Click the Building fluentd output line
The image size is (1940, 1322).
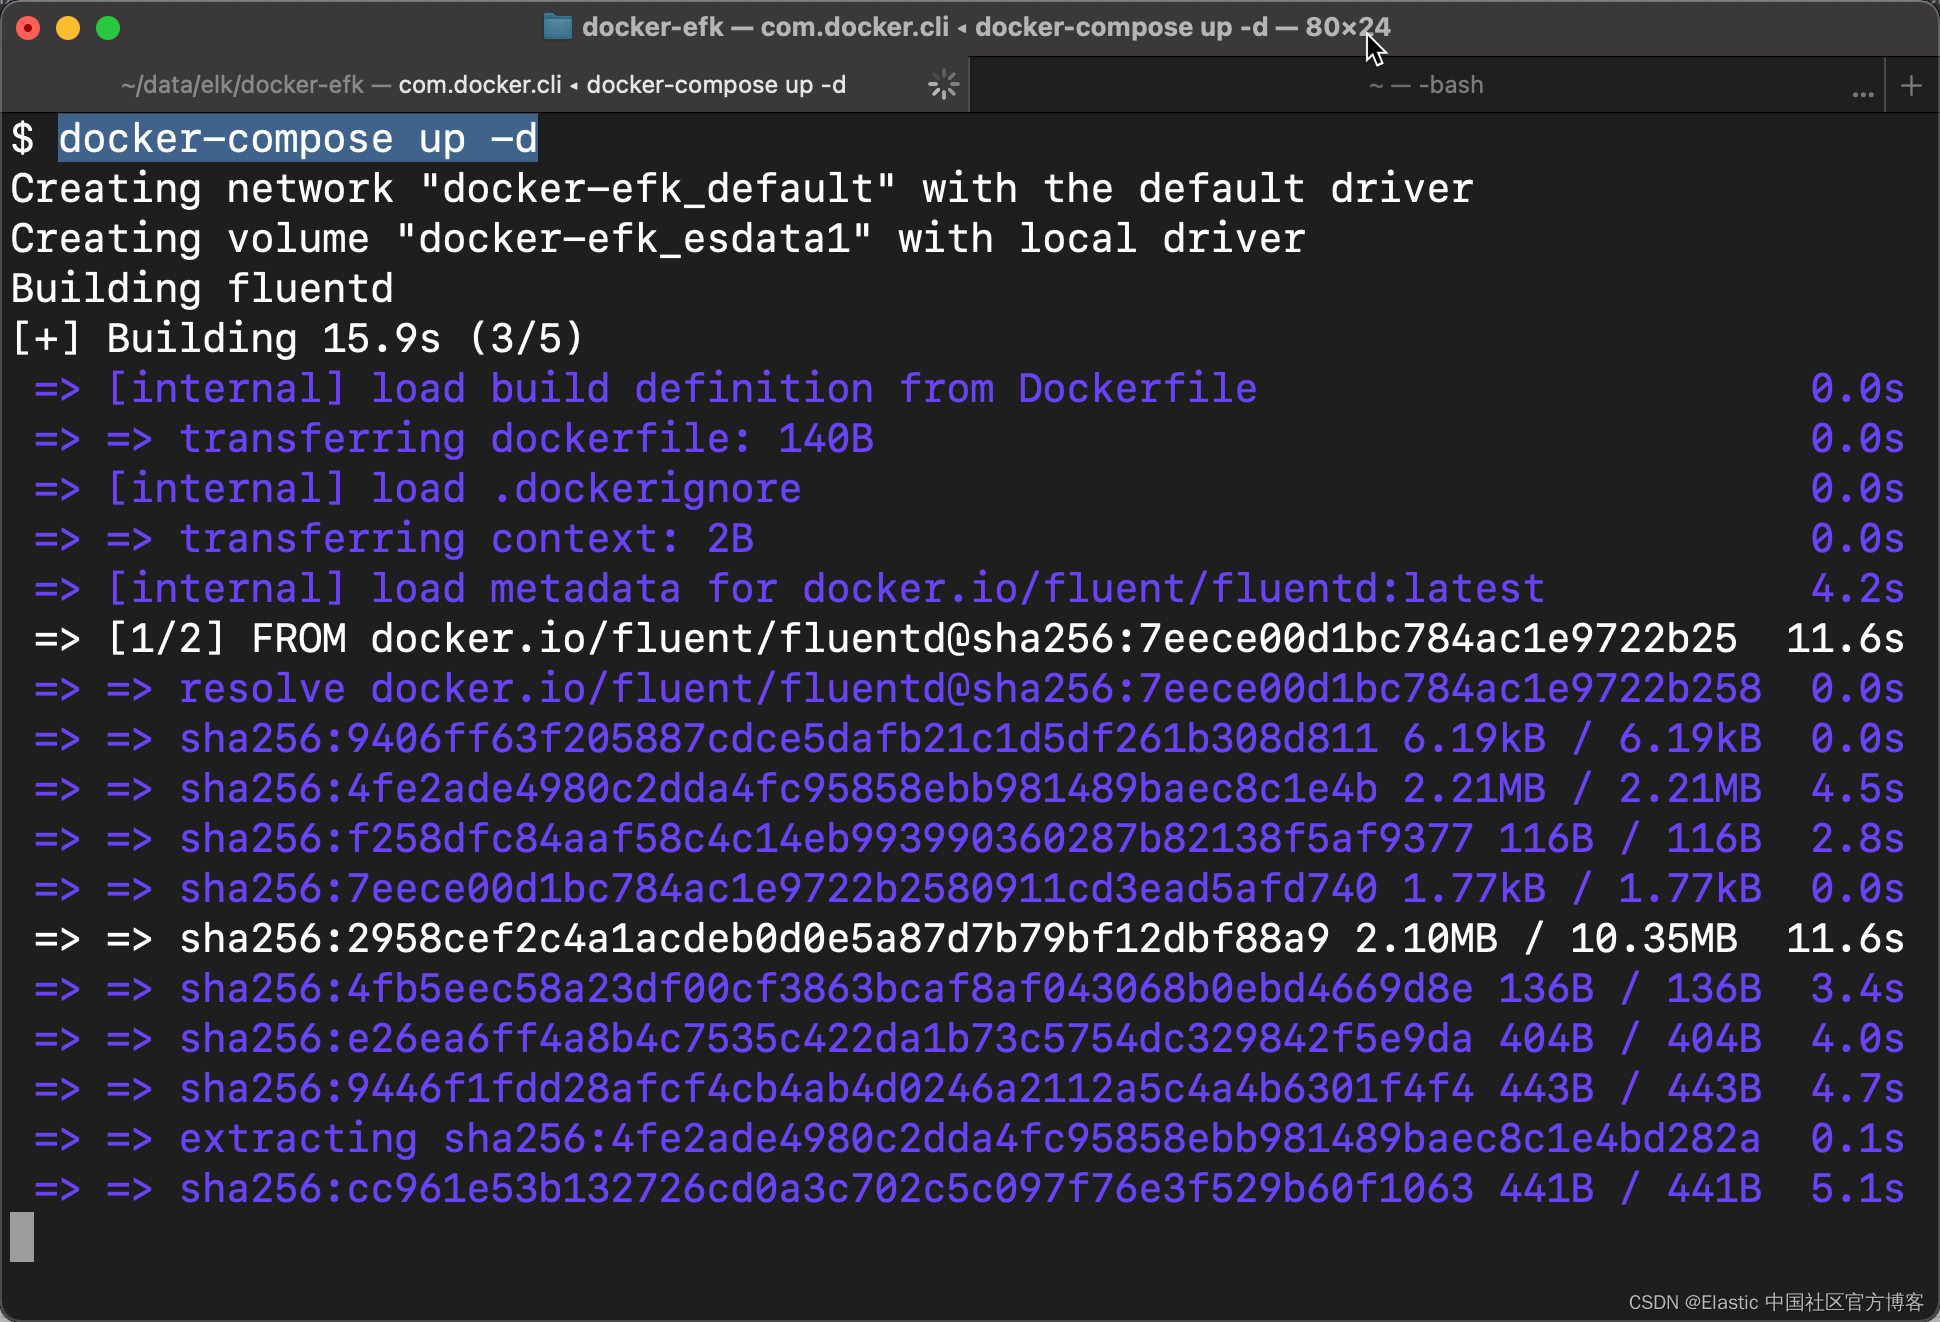(202, 289)
